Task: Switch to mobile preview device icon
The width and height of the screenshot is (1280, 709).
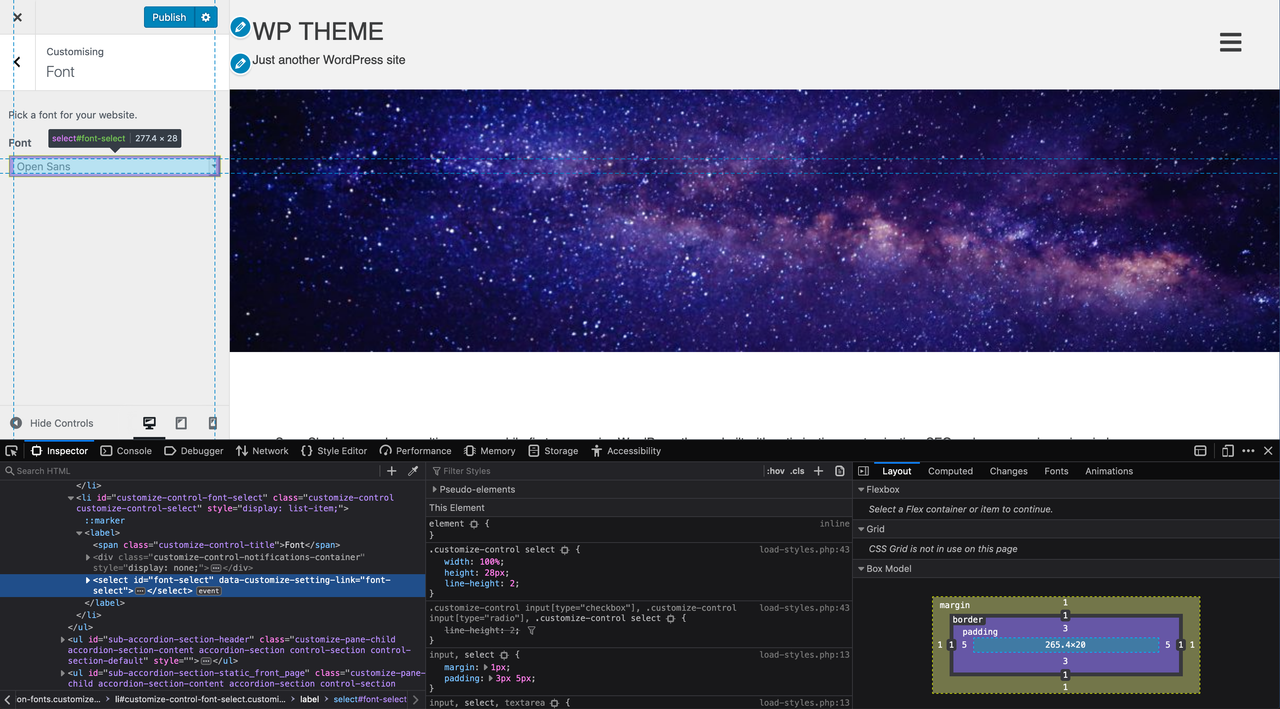Action: click(x=212, y=423)
